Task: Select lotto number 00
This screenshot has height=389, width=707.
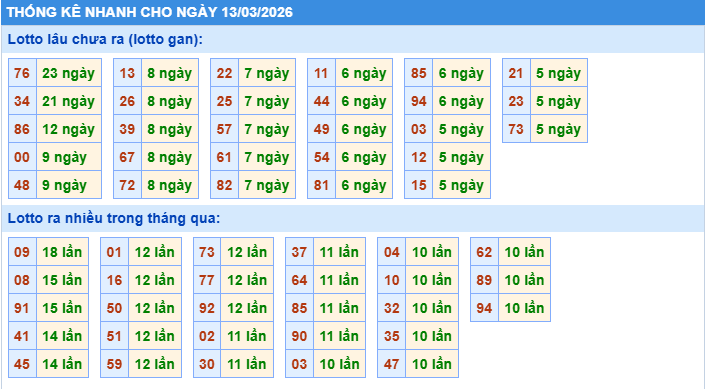Action: pos(22,157)
